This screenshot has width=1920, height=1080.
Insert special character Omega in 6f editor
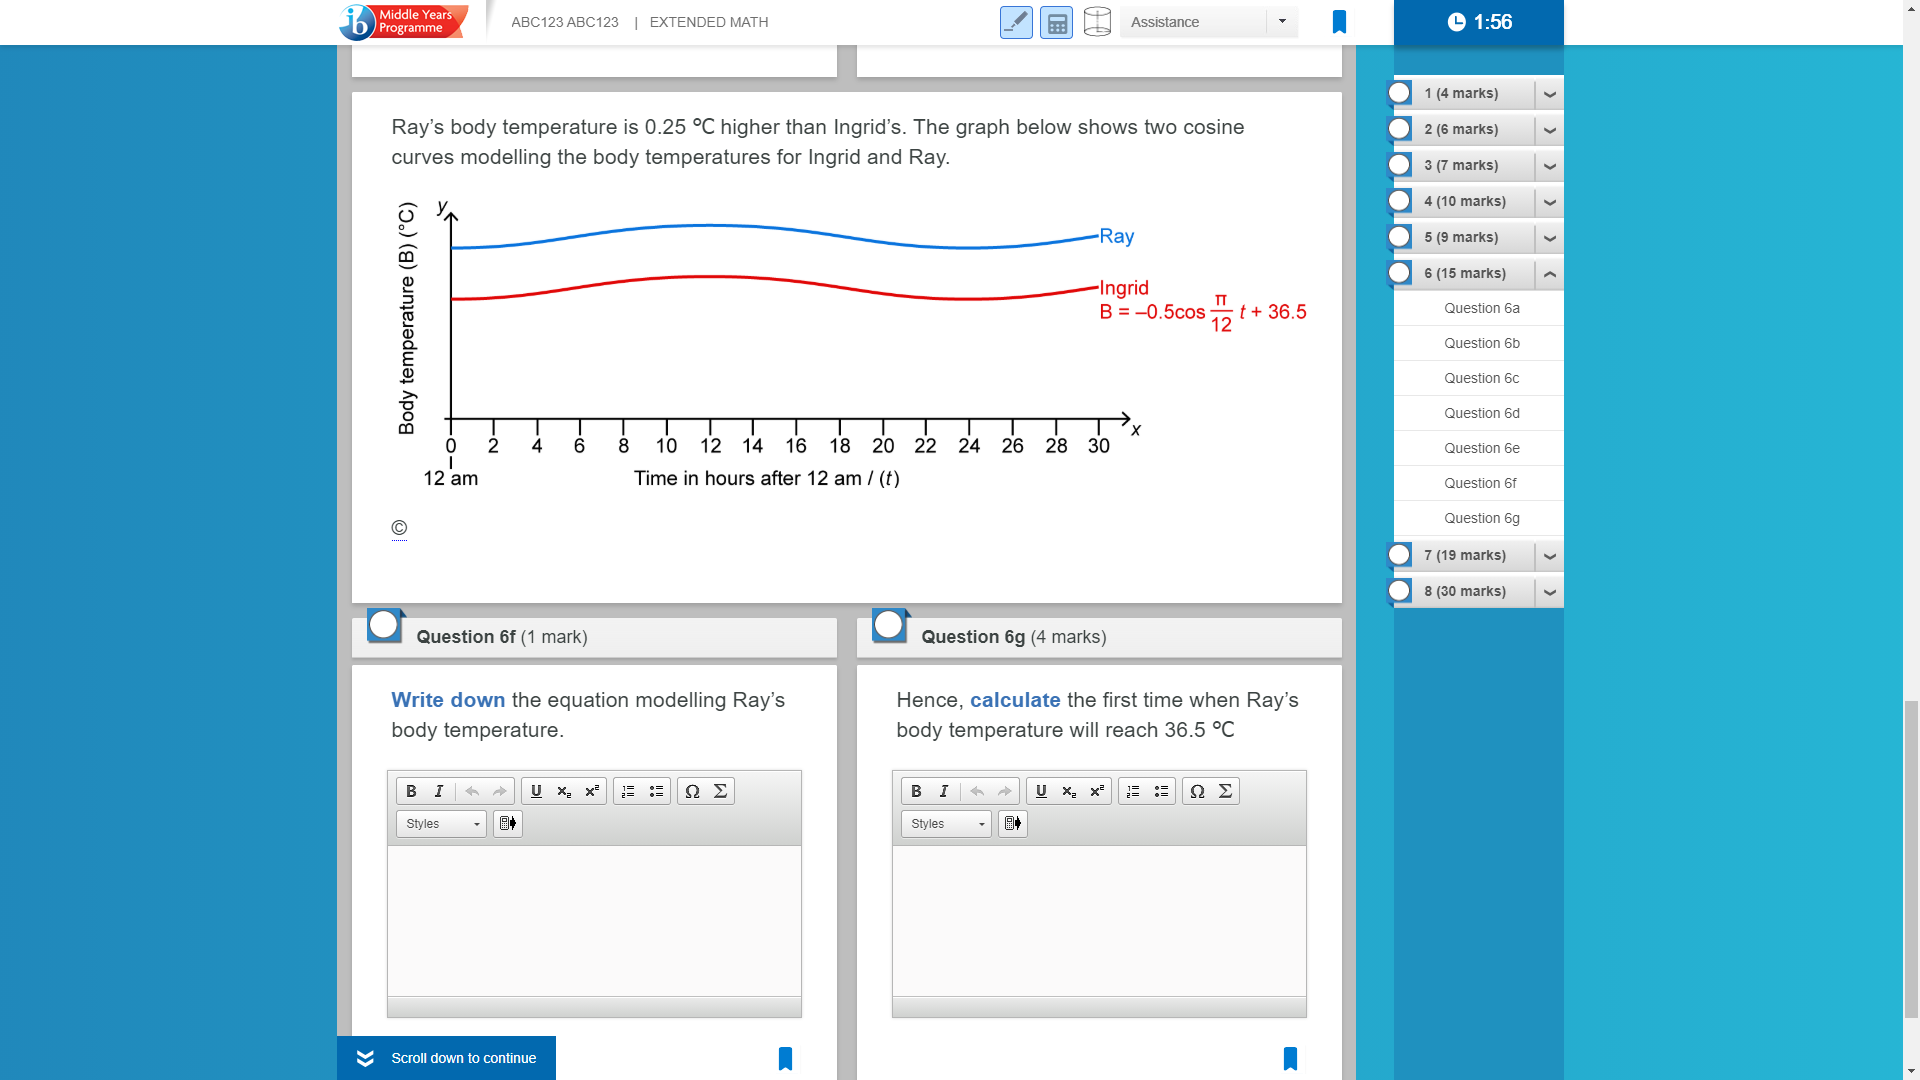tap(692, 791)
